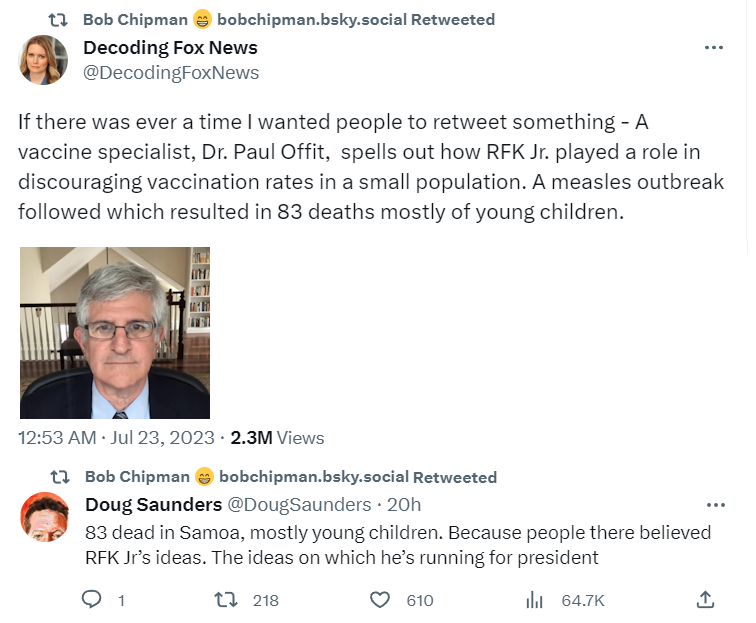Click the reply speech bubble icon
This screenshot has height=623, width=756.
coord(91,599)
